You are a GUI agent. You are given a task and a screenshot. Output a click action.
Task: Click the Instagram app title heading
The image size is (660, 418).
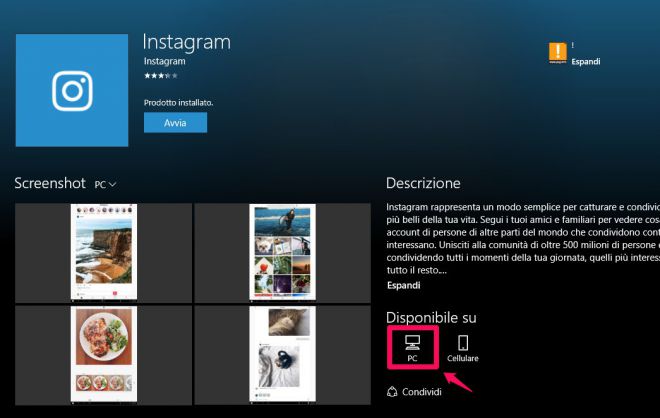186,42
